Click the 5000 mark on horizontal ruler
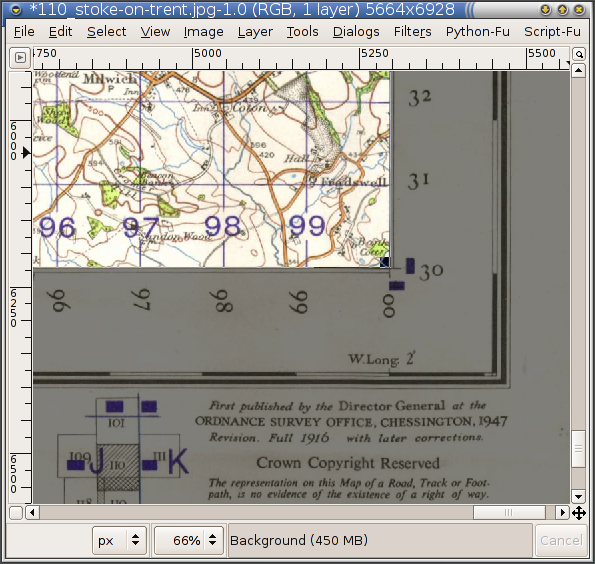 (x=208, y=53)
